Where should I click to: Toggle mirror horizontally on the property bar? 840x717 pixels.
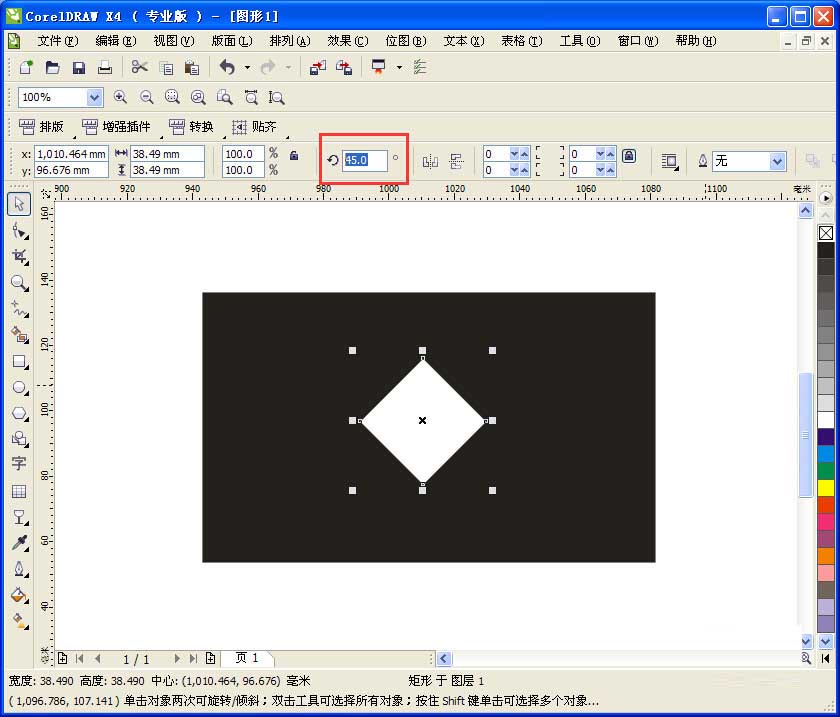point(430,160)
